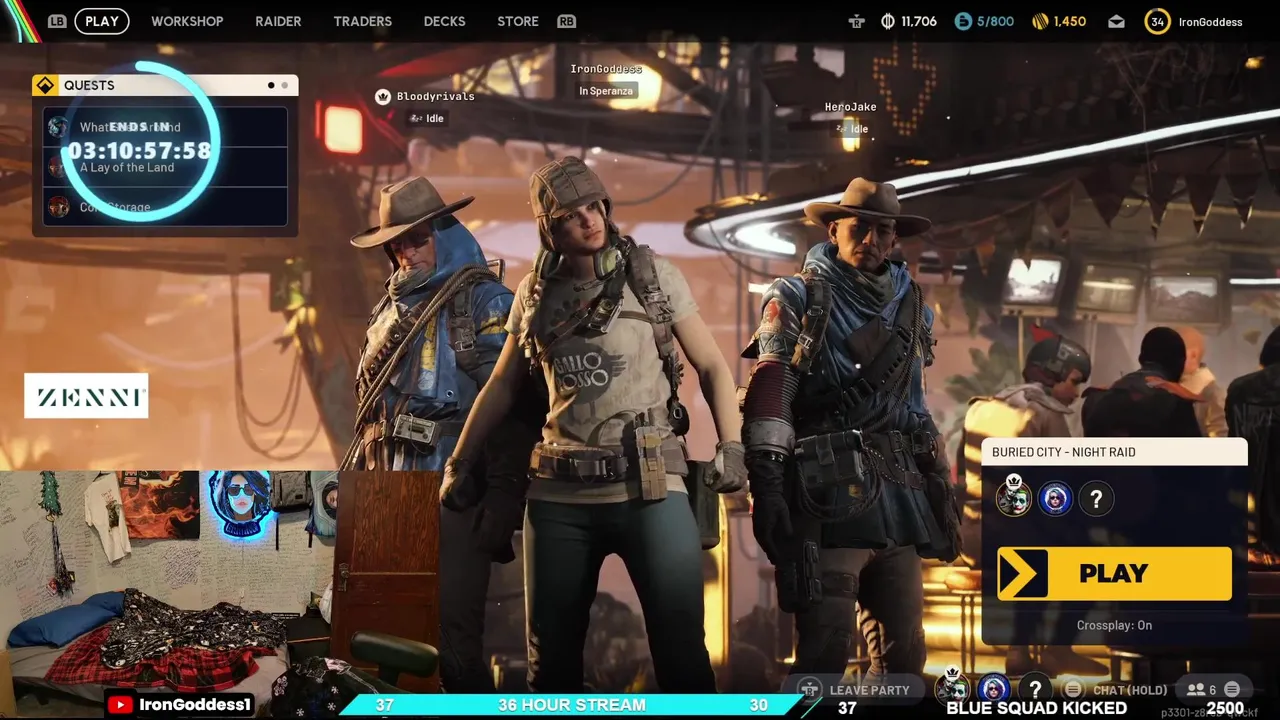This screenshot has width=1280, height=720.
Task: Click the 36 HOUR STREAM progress bar
Action: pos(572,705)
